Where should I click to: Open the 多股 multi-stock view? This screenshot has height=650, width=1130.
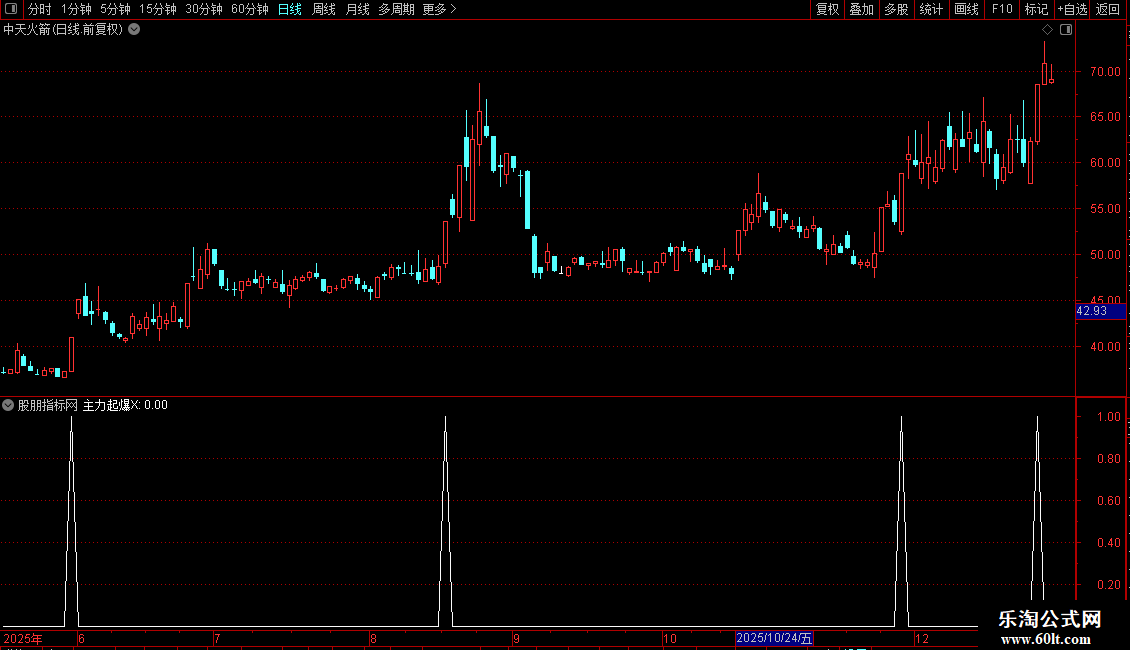[x=896, y=9]
